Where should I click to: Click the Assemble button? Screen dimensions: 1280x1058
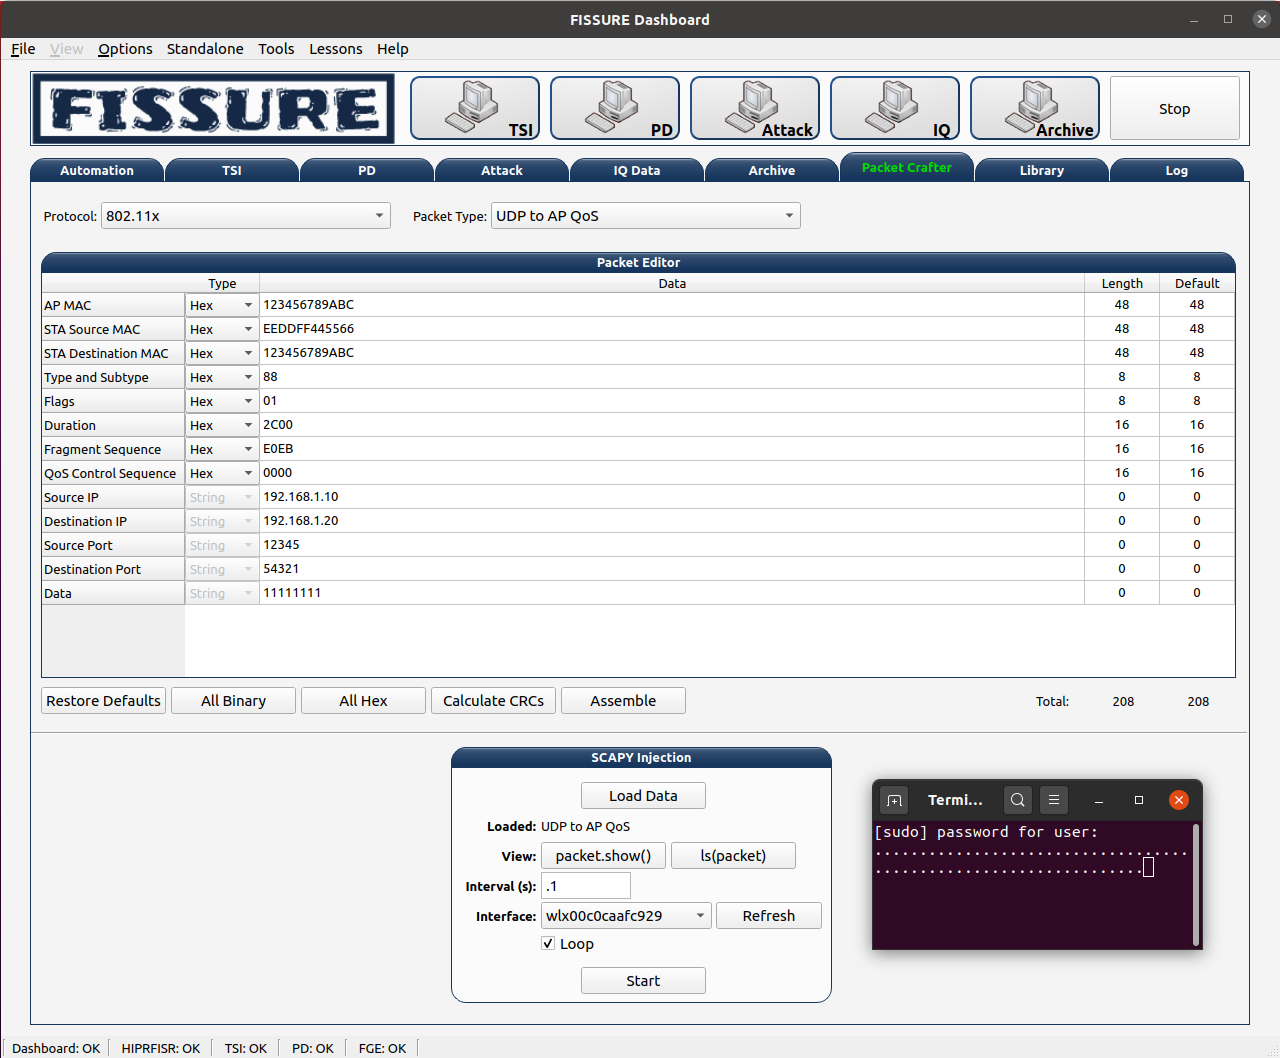point(623,701)
